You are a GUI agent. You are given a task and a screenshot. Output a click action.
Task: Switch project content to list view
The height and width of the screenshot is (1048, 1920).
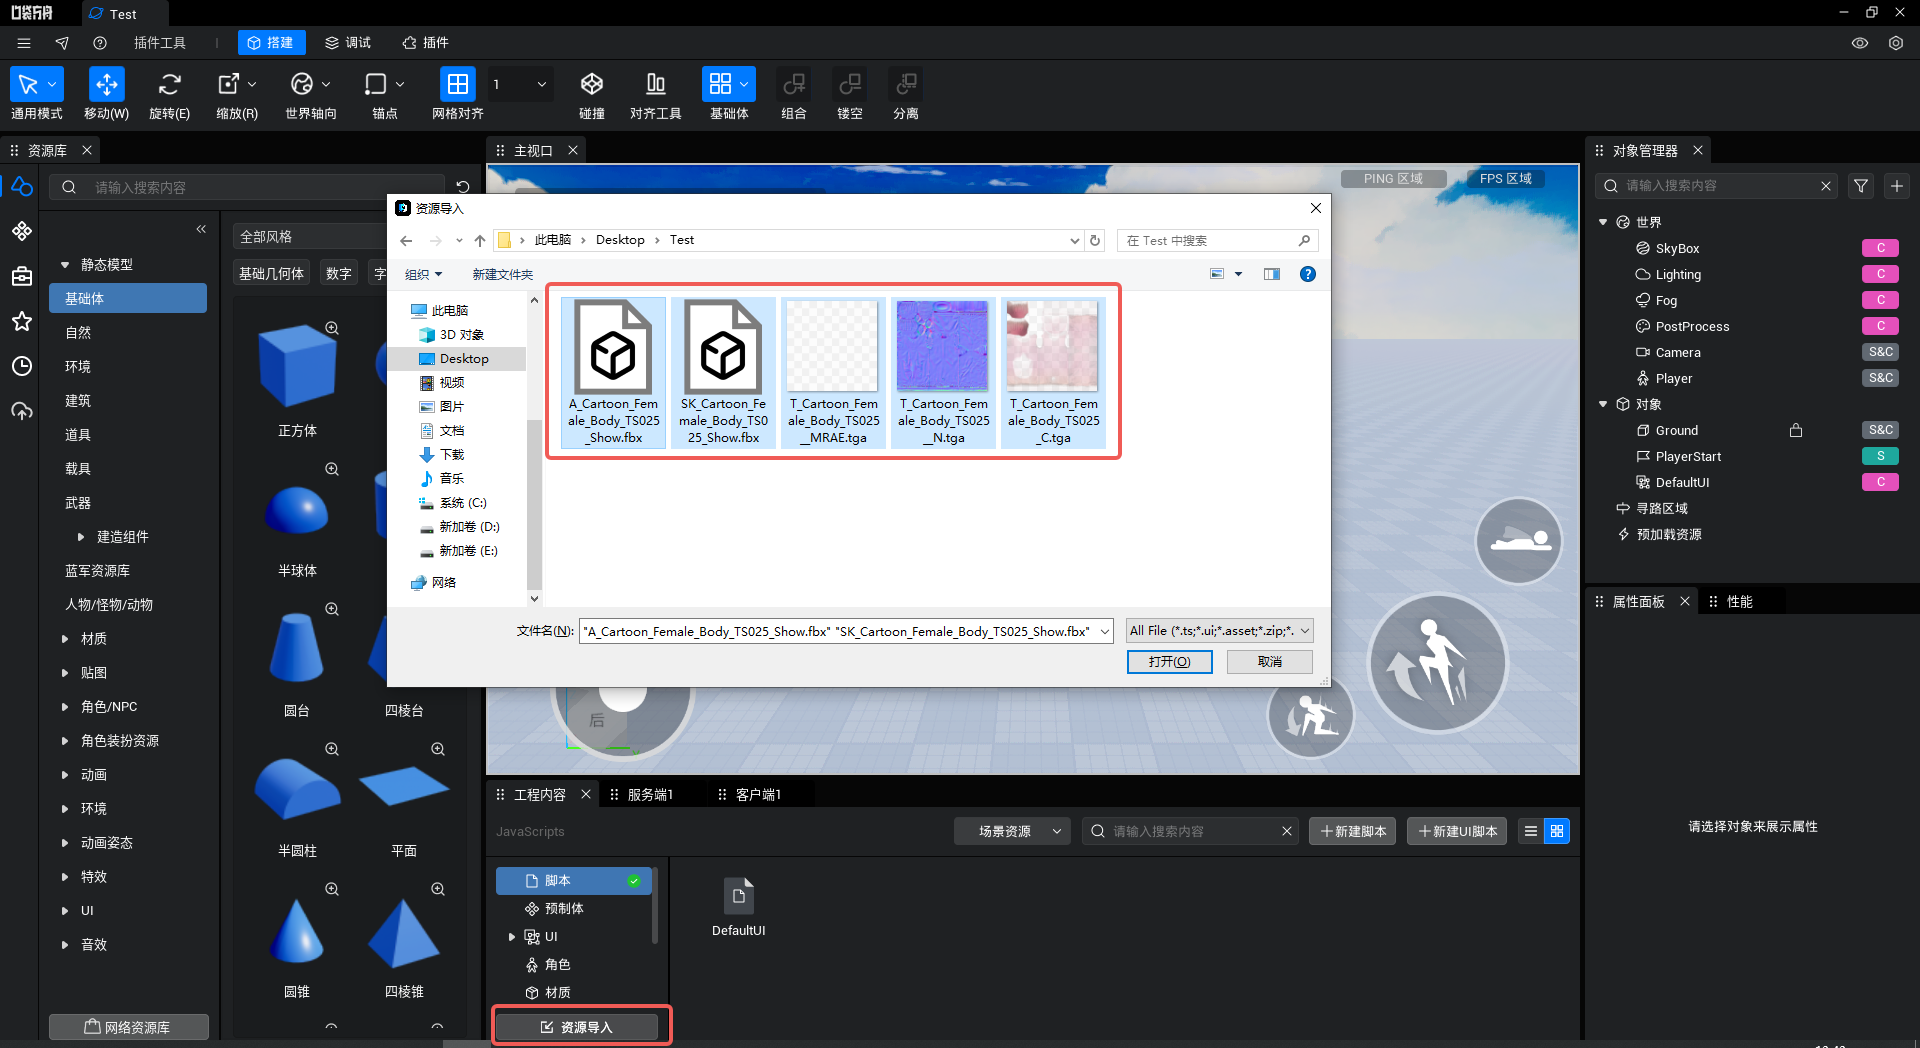(x=1530, y=831)
